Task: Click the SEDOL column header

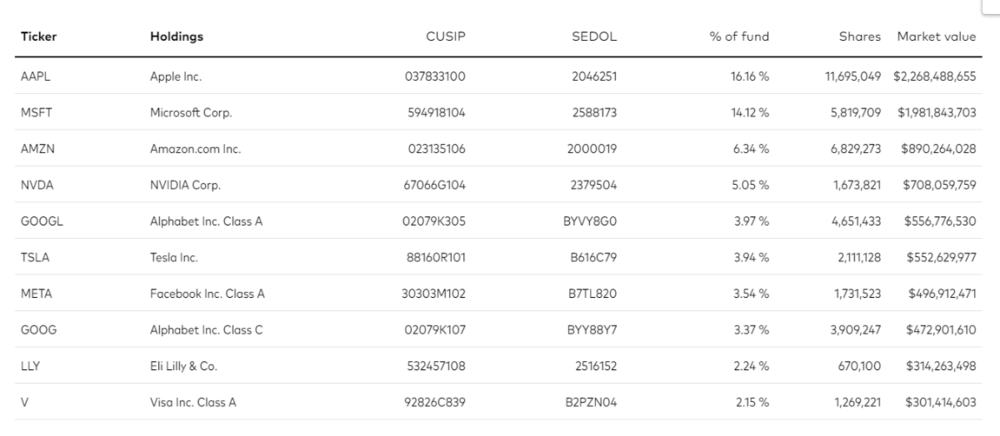Action: pos(594,36)
